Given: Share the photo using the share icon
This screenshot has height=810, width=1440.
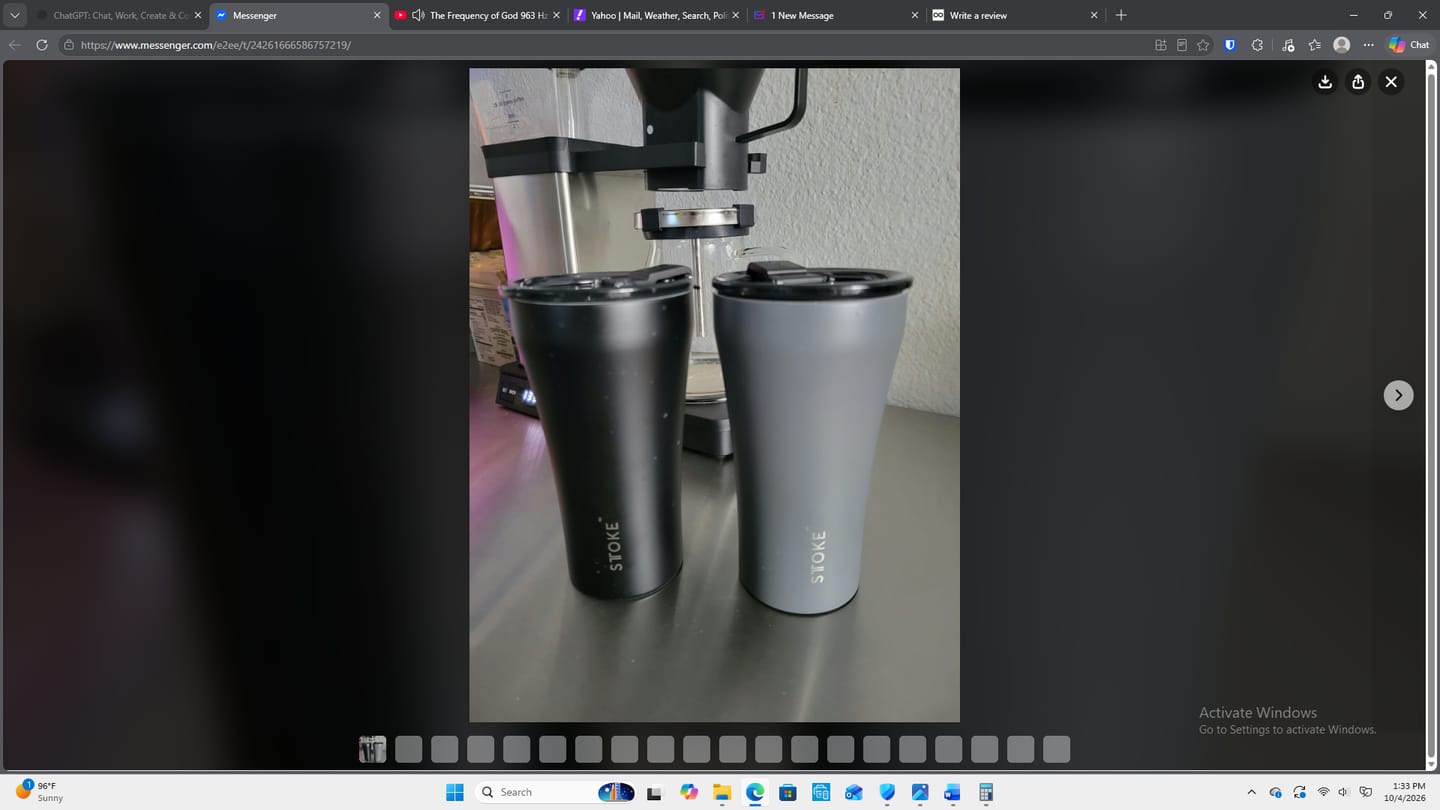Looking at the screenshot, I should [x=1358, y=82].
